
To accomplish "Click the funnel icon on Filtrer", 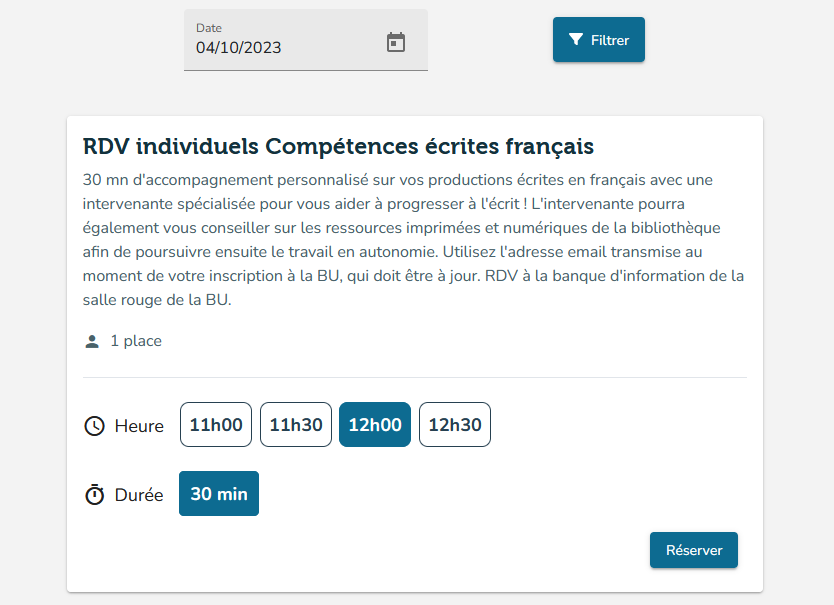I will click(576, 39).
